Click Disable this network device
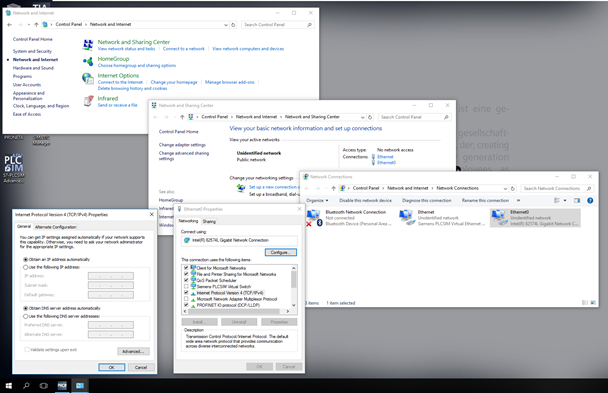Screen dimensions: 608x393 [365, 200]
